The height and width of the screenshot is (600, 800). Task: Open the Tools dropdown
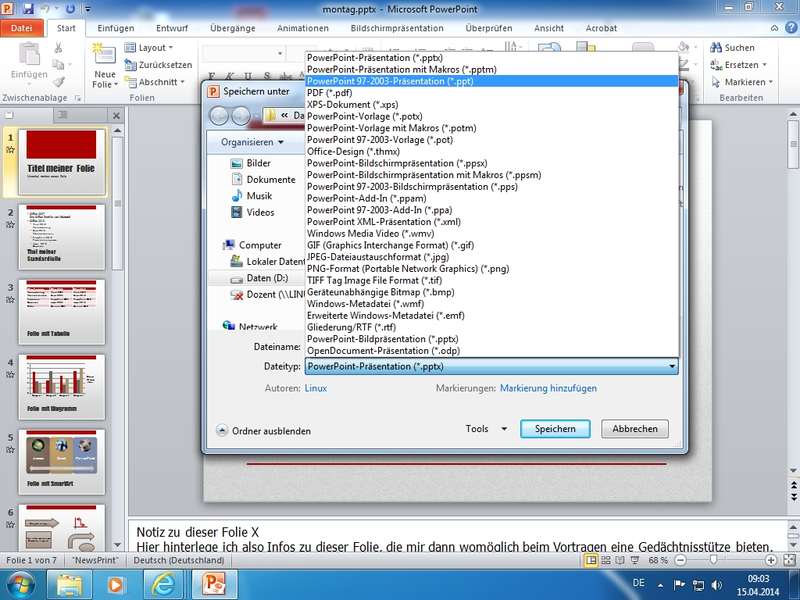click(486, 429)
